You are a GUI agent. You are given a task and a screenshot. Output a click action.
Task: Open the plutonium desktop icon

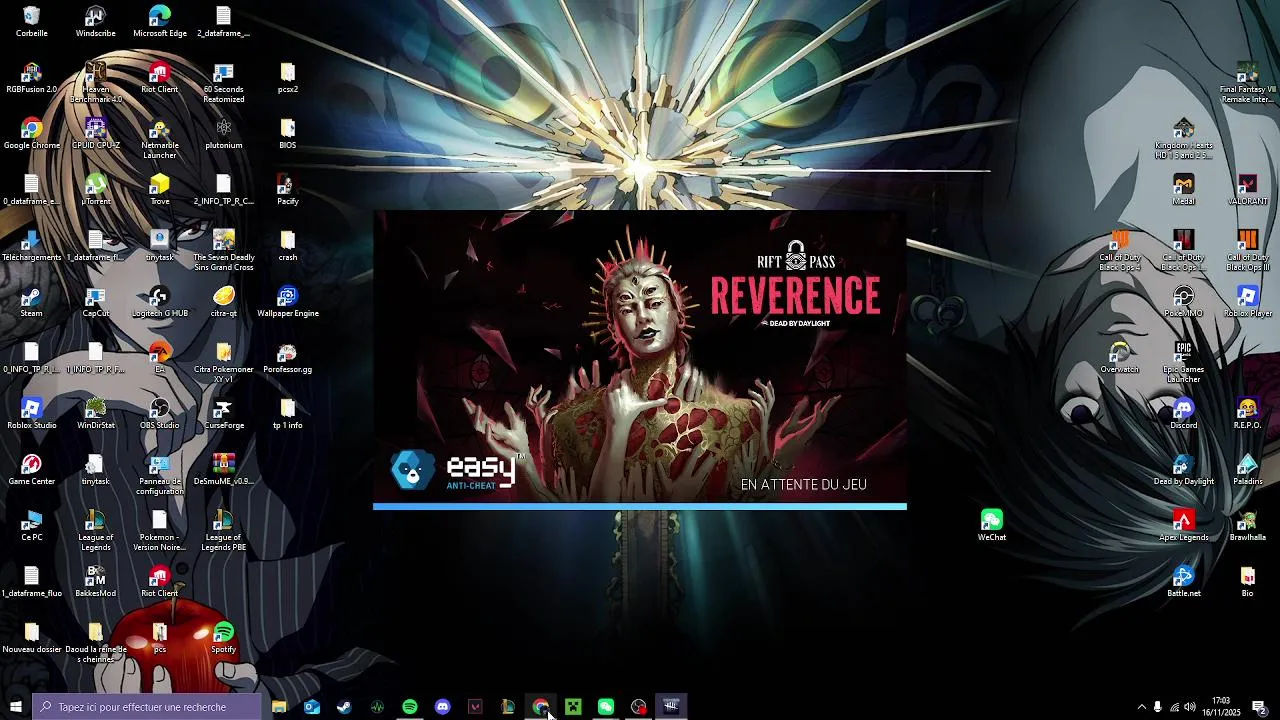tap(224, 134)
